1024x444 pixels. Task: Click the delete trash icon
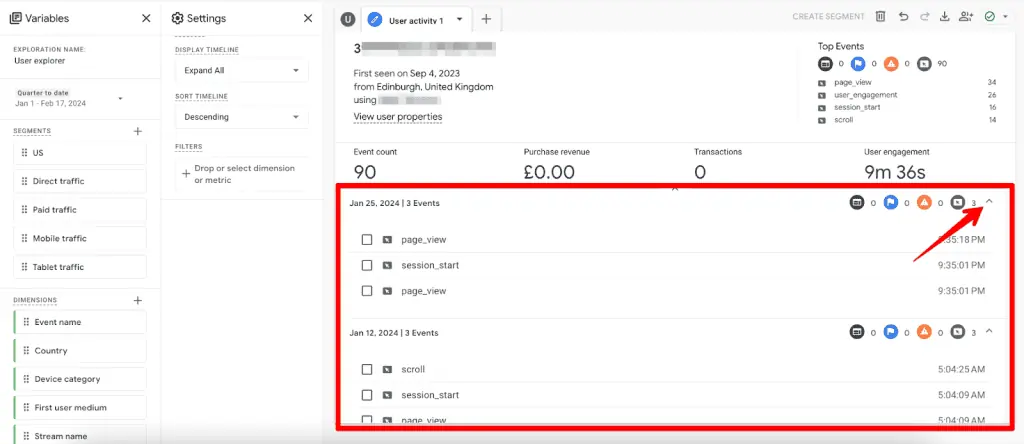881,17
